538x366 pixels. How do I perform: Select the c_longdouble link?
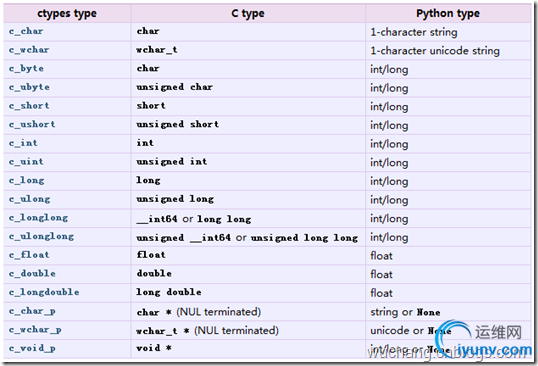[x=44, y=292]
